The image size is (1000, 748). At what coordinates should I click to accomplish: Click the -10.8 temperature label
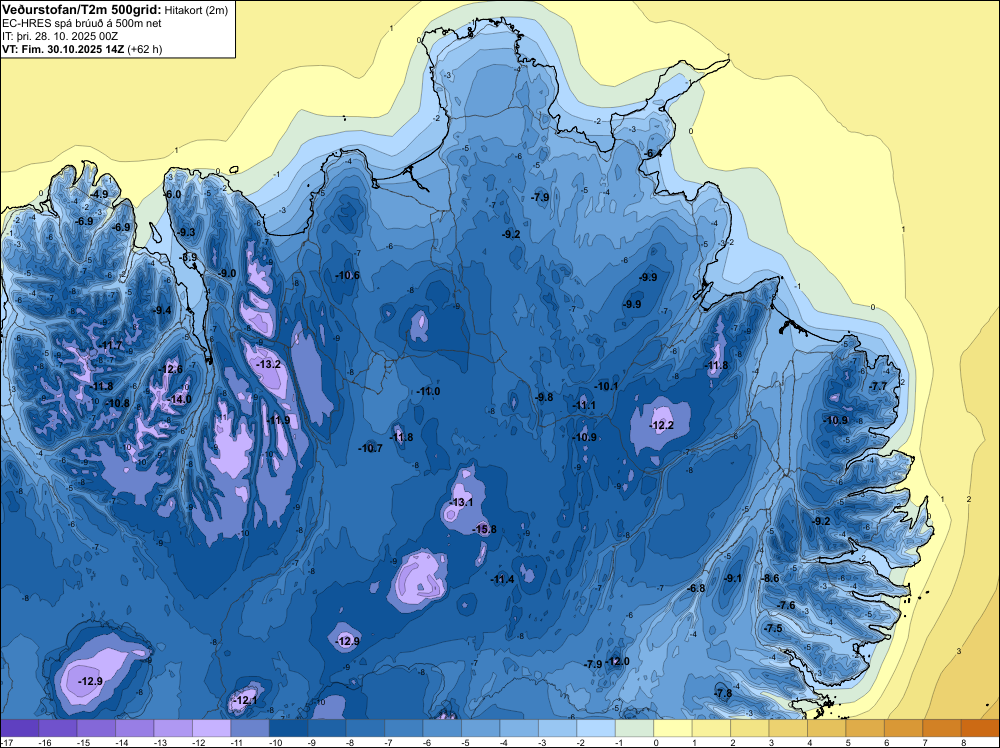click(x=118, y=403)
